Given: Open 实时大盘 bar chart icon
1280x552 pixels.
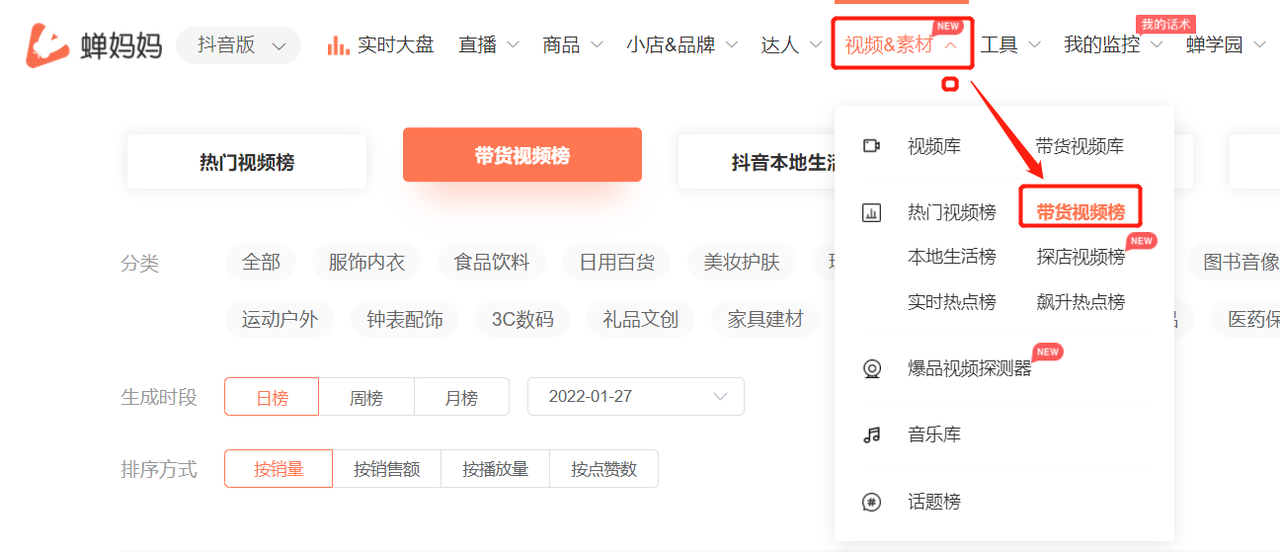Looking at the screenshot, I should pyautogui.click(x=338, y=45).
